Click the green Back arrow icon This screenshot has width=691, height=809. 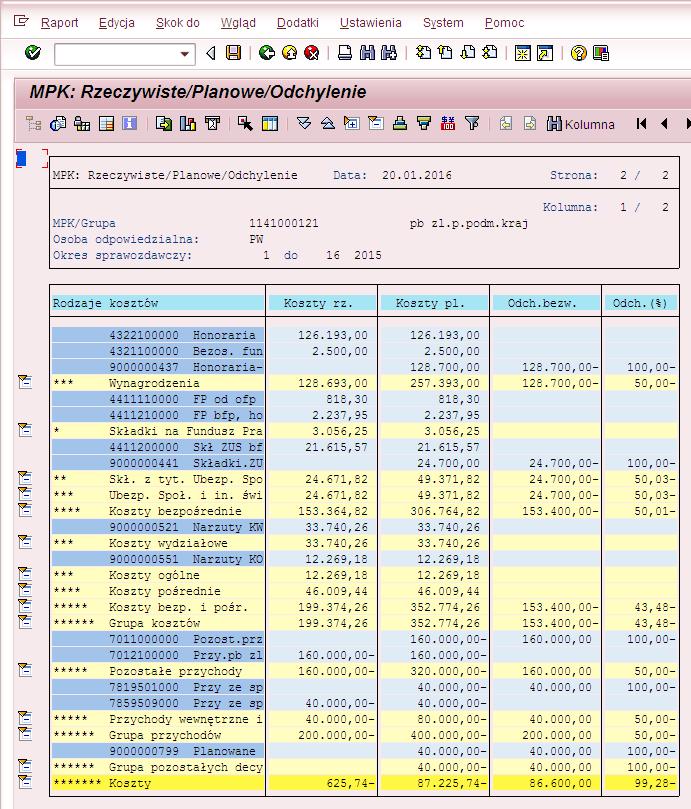pos(267,53)
